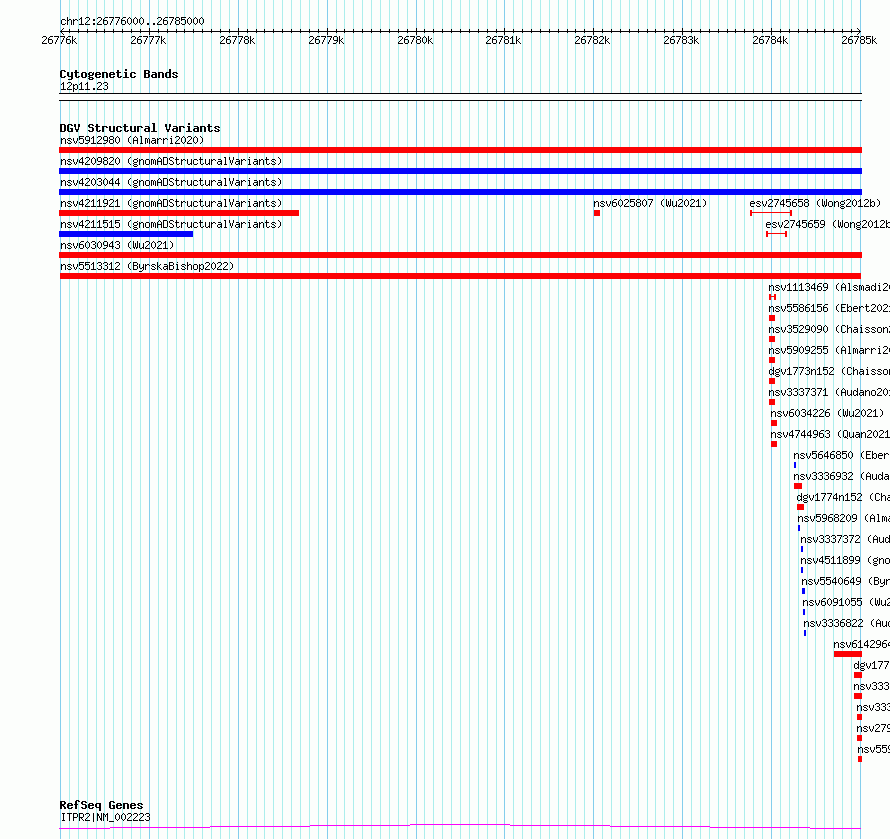
Task: Click the 26778k ruler tick label
Action: 237,40
